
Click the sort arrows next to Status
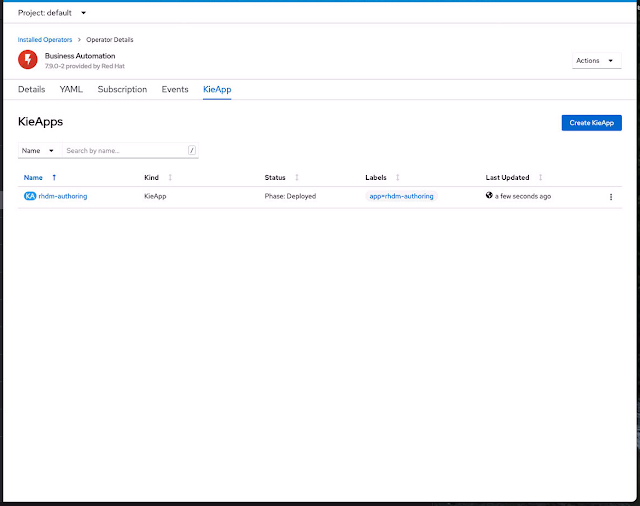coord(297,177)
